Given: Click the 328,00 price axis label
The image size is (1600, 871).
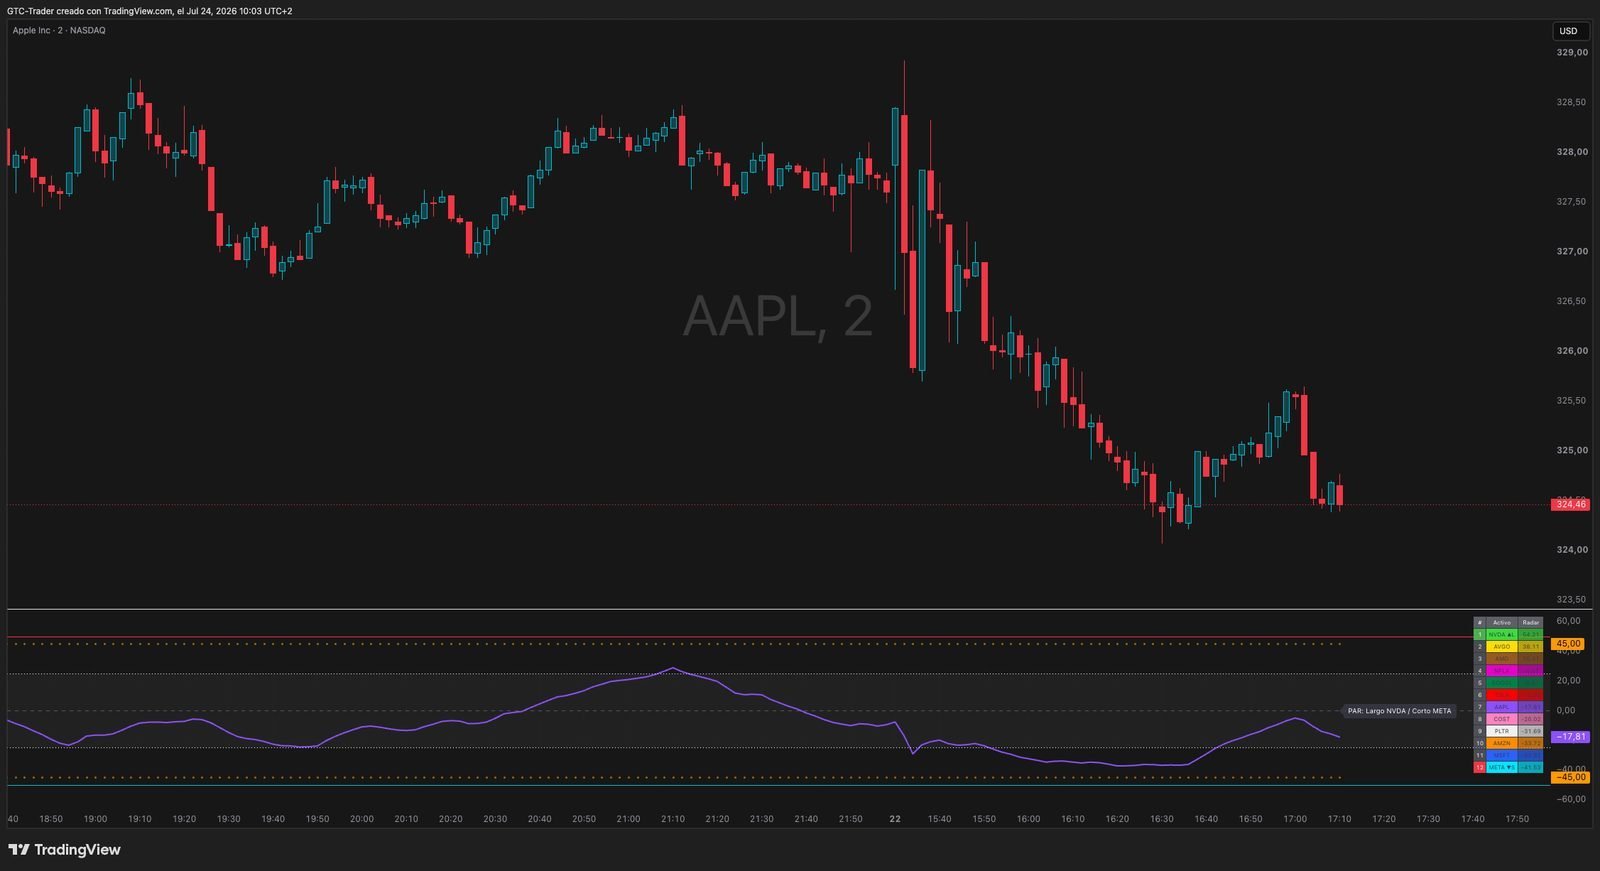Looking at the screenshot, I should (1572, 152).
